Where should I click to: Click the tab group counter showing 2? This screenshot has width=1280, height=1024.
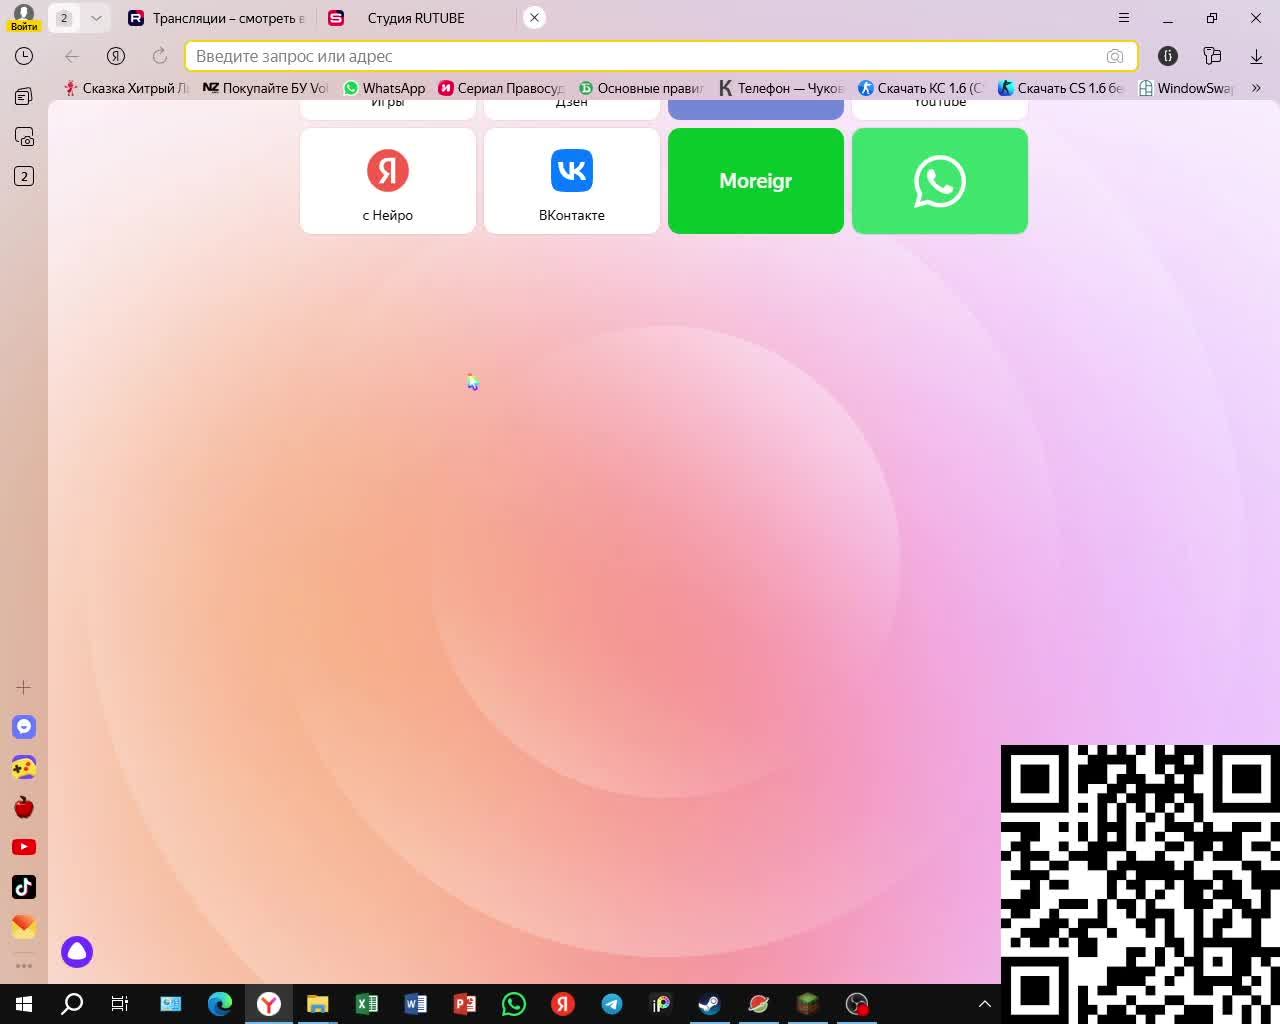pos(64,18)
